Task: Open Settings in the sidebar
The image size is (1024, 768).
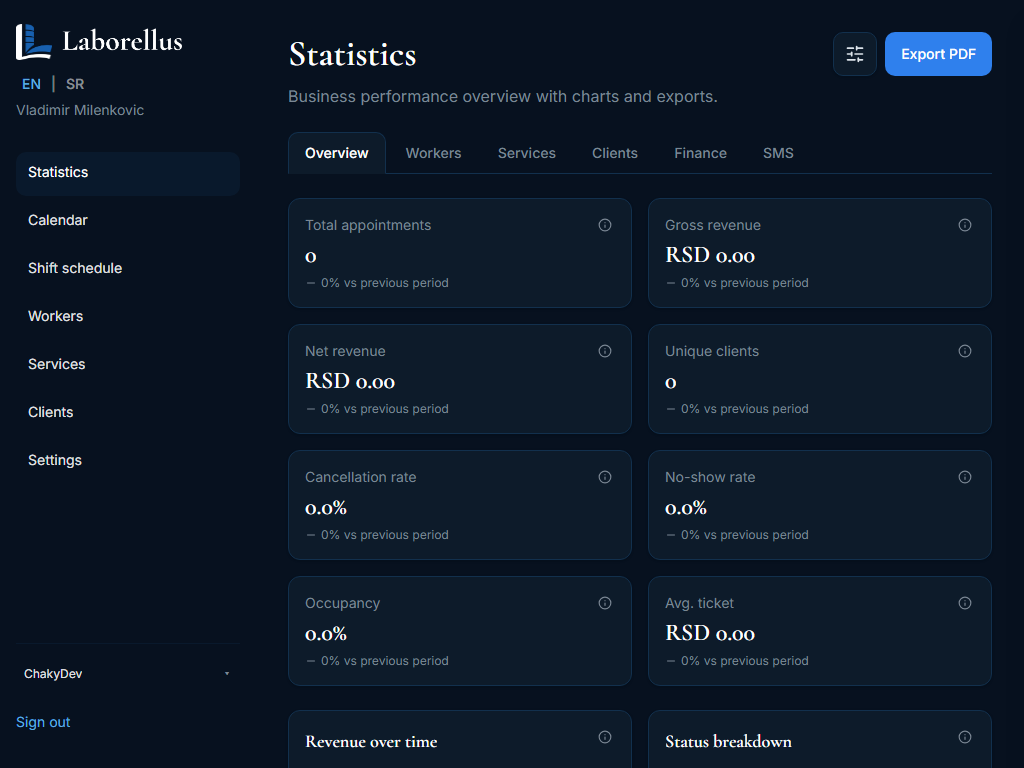Action: (x=128, y=460)
